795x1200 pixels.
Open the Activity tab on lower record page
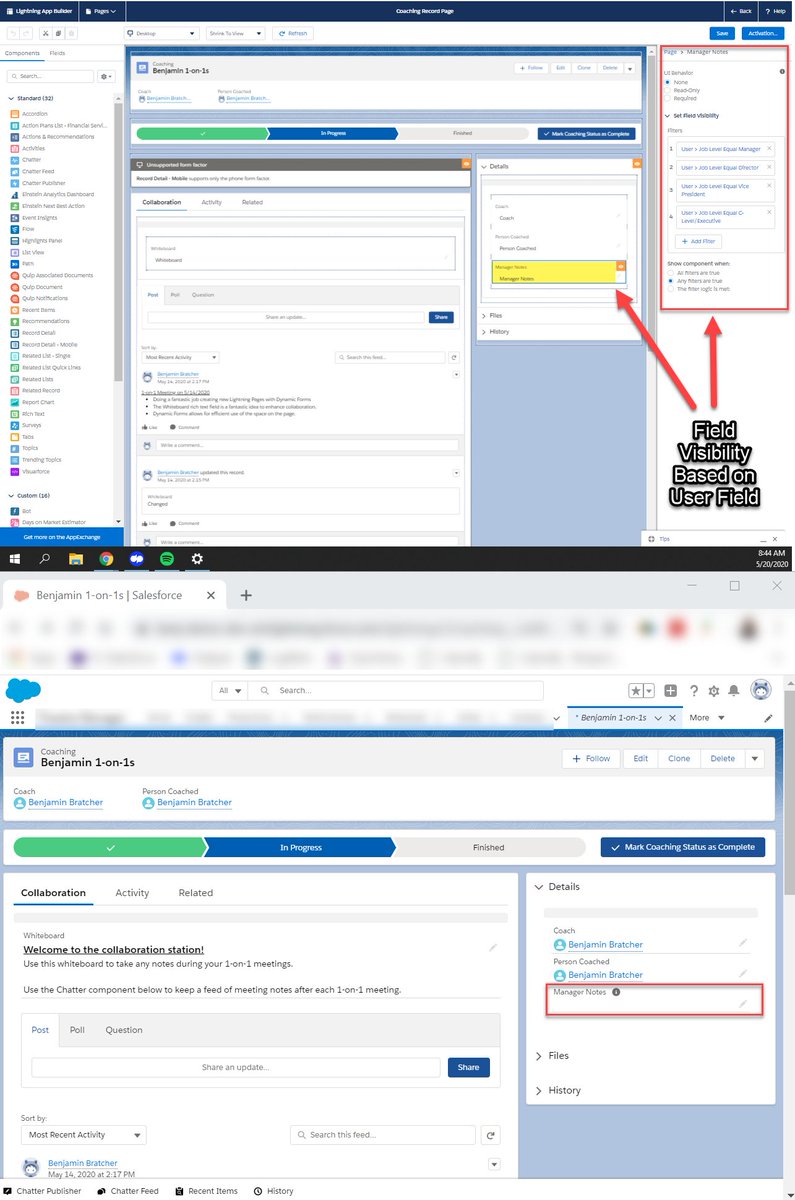(x=132, y=893)
